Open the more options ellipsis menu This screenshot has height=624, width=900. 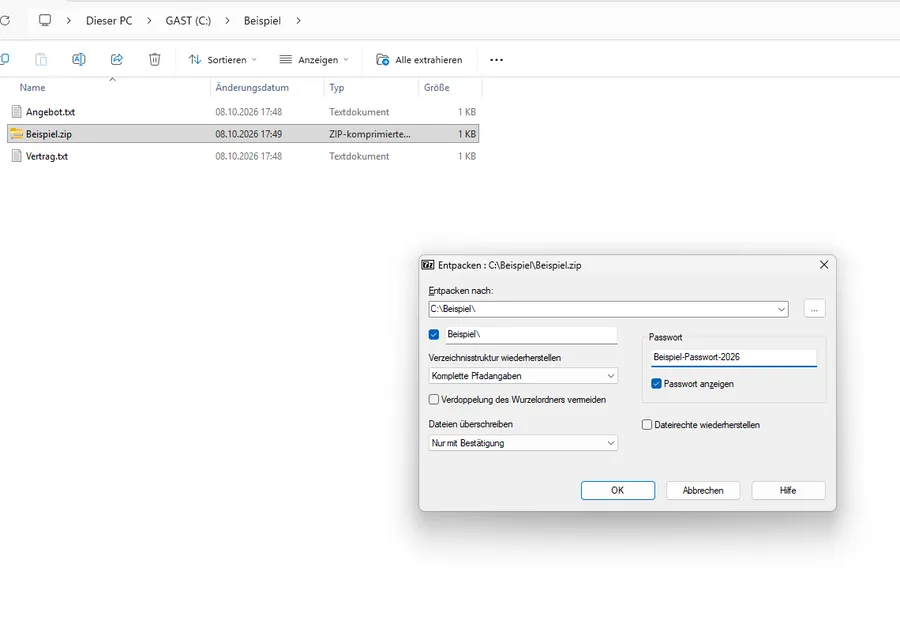496,60
